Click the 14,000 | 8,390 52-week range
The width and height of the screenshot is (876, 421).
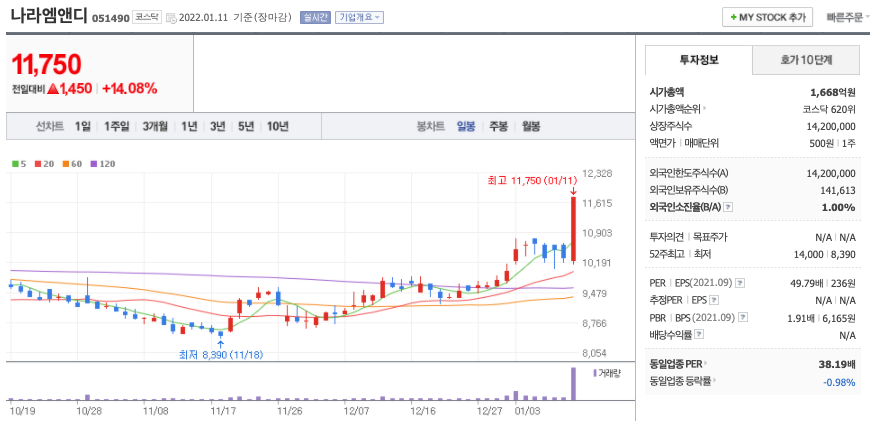[x=827, y=254]
